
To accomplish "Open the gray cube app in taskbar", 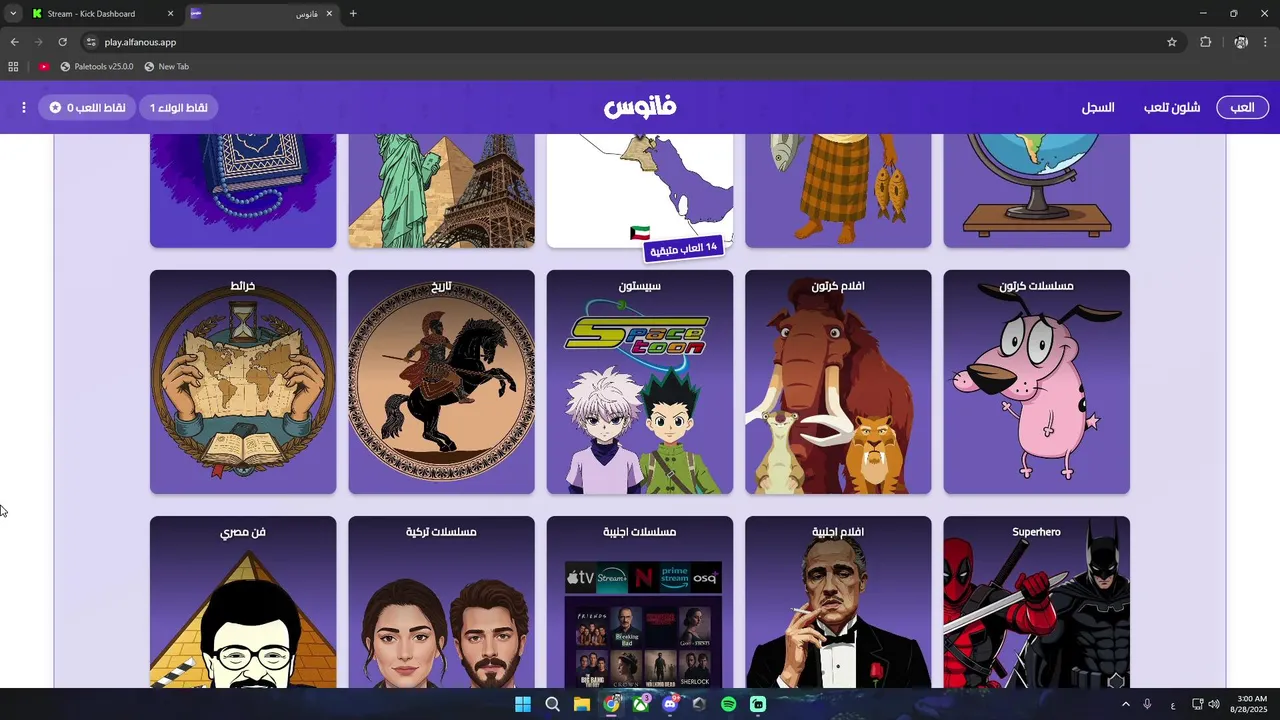I will (x=699, y=704).
